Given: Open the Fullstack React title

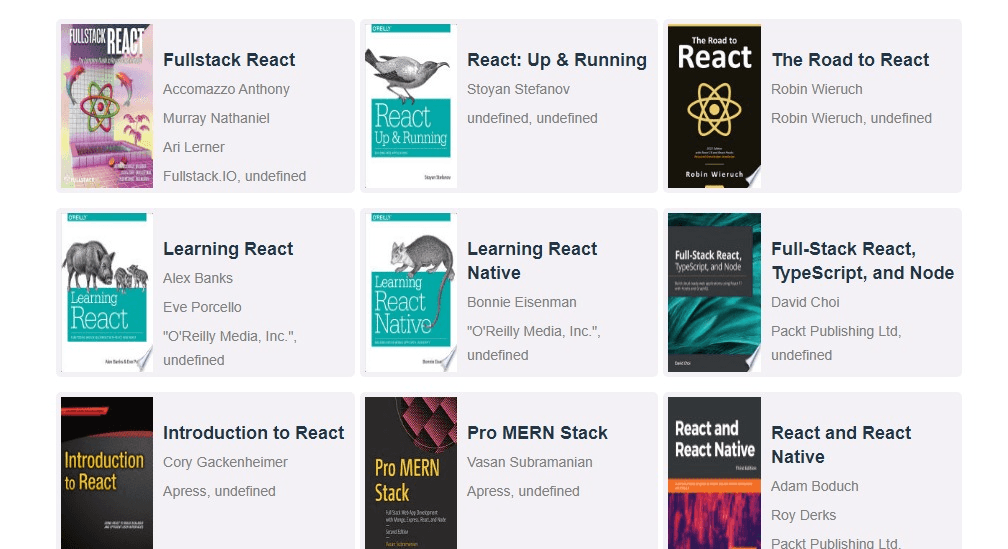Looking at the screenshot, I should click(x=229, y=60).
